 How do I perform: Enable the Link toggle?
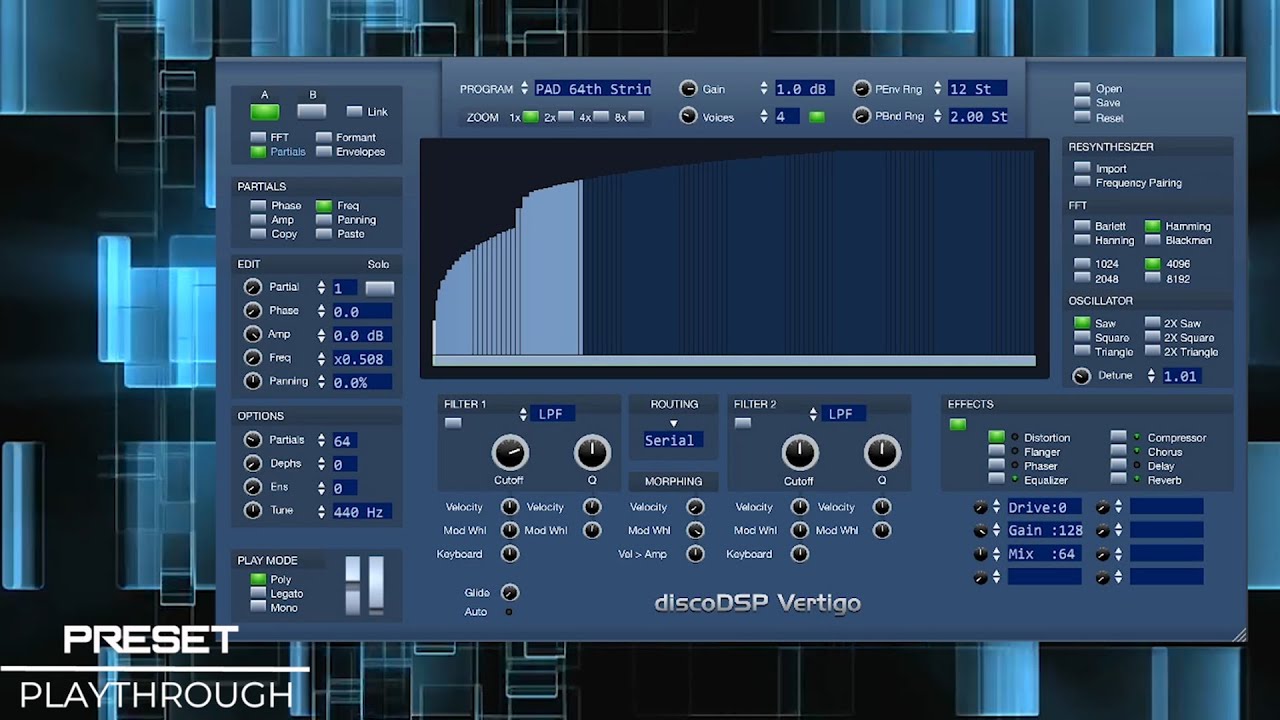pyautogui.click(x=354, y=112)
